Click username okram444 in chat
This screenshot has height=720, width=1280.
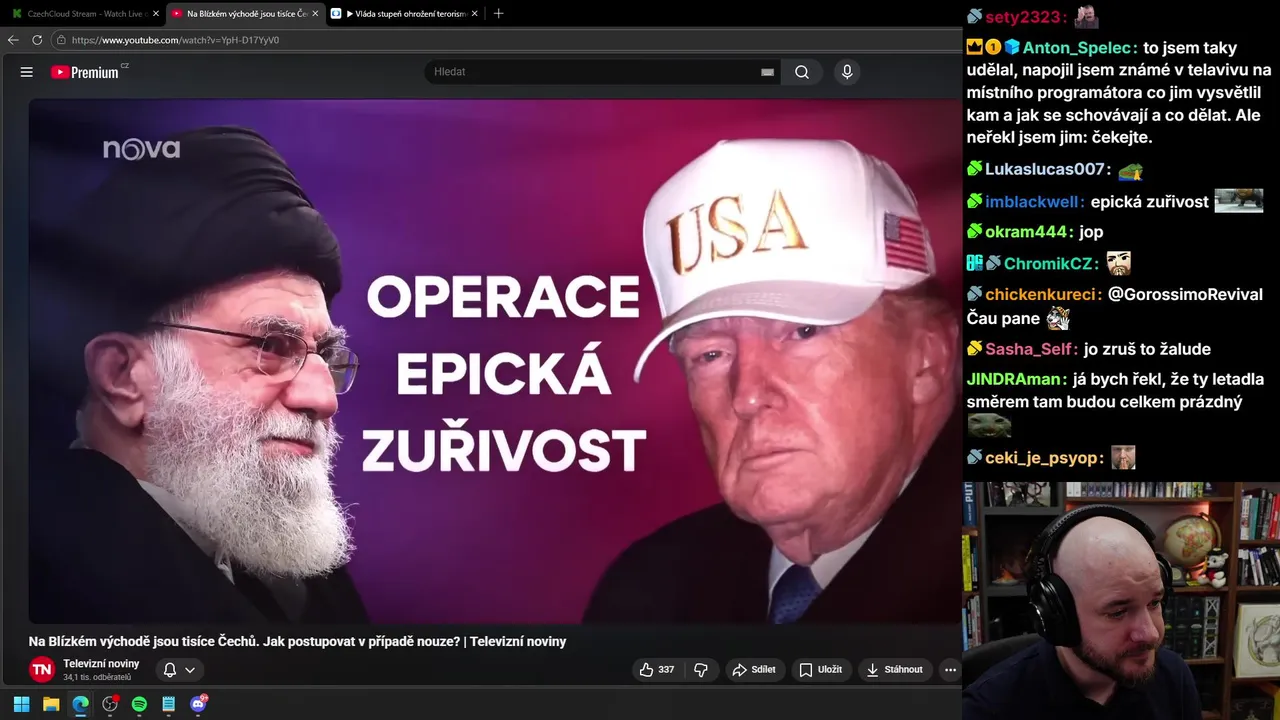click(1025, 232)
